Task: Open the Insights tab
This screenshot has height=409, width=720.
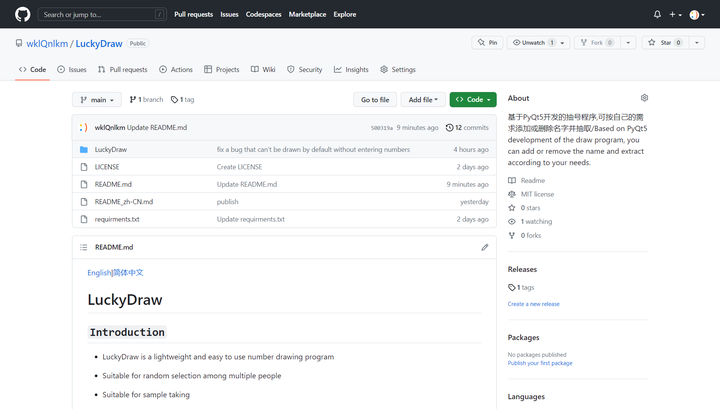Action: [351, 70]
